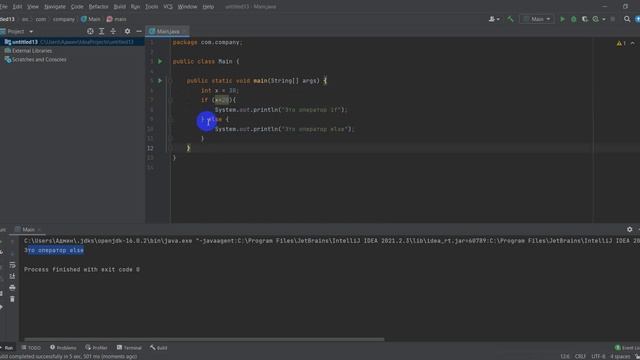The height and width of the screenshot is (360, 640).
Task: Open the Build menu
Action: (120, 7)
